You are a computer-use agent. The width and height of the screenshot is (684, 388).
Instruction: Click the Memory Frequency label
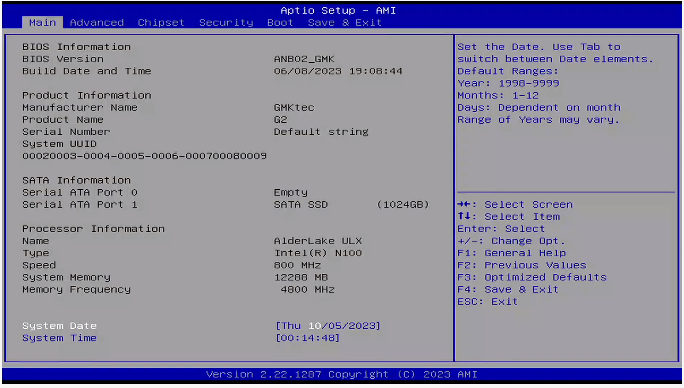coord(76,290)
